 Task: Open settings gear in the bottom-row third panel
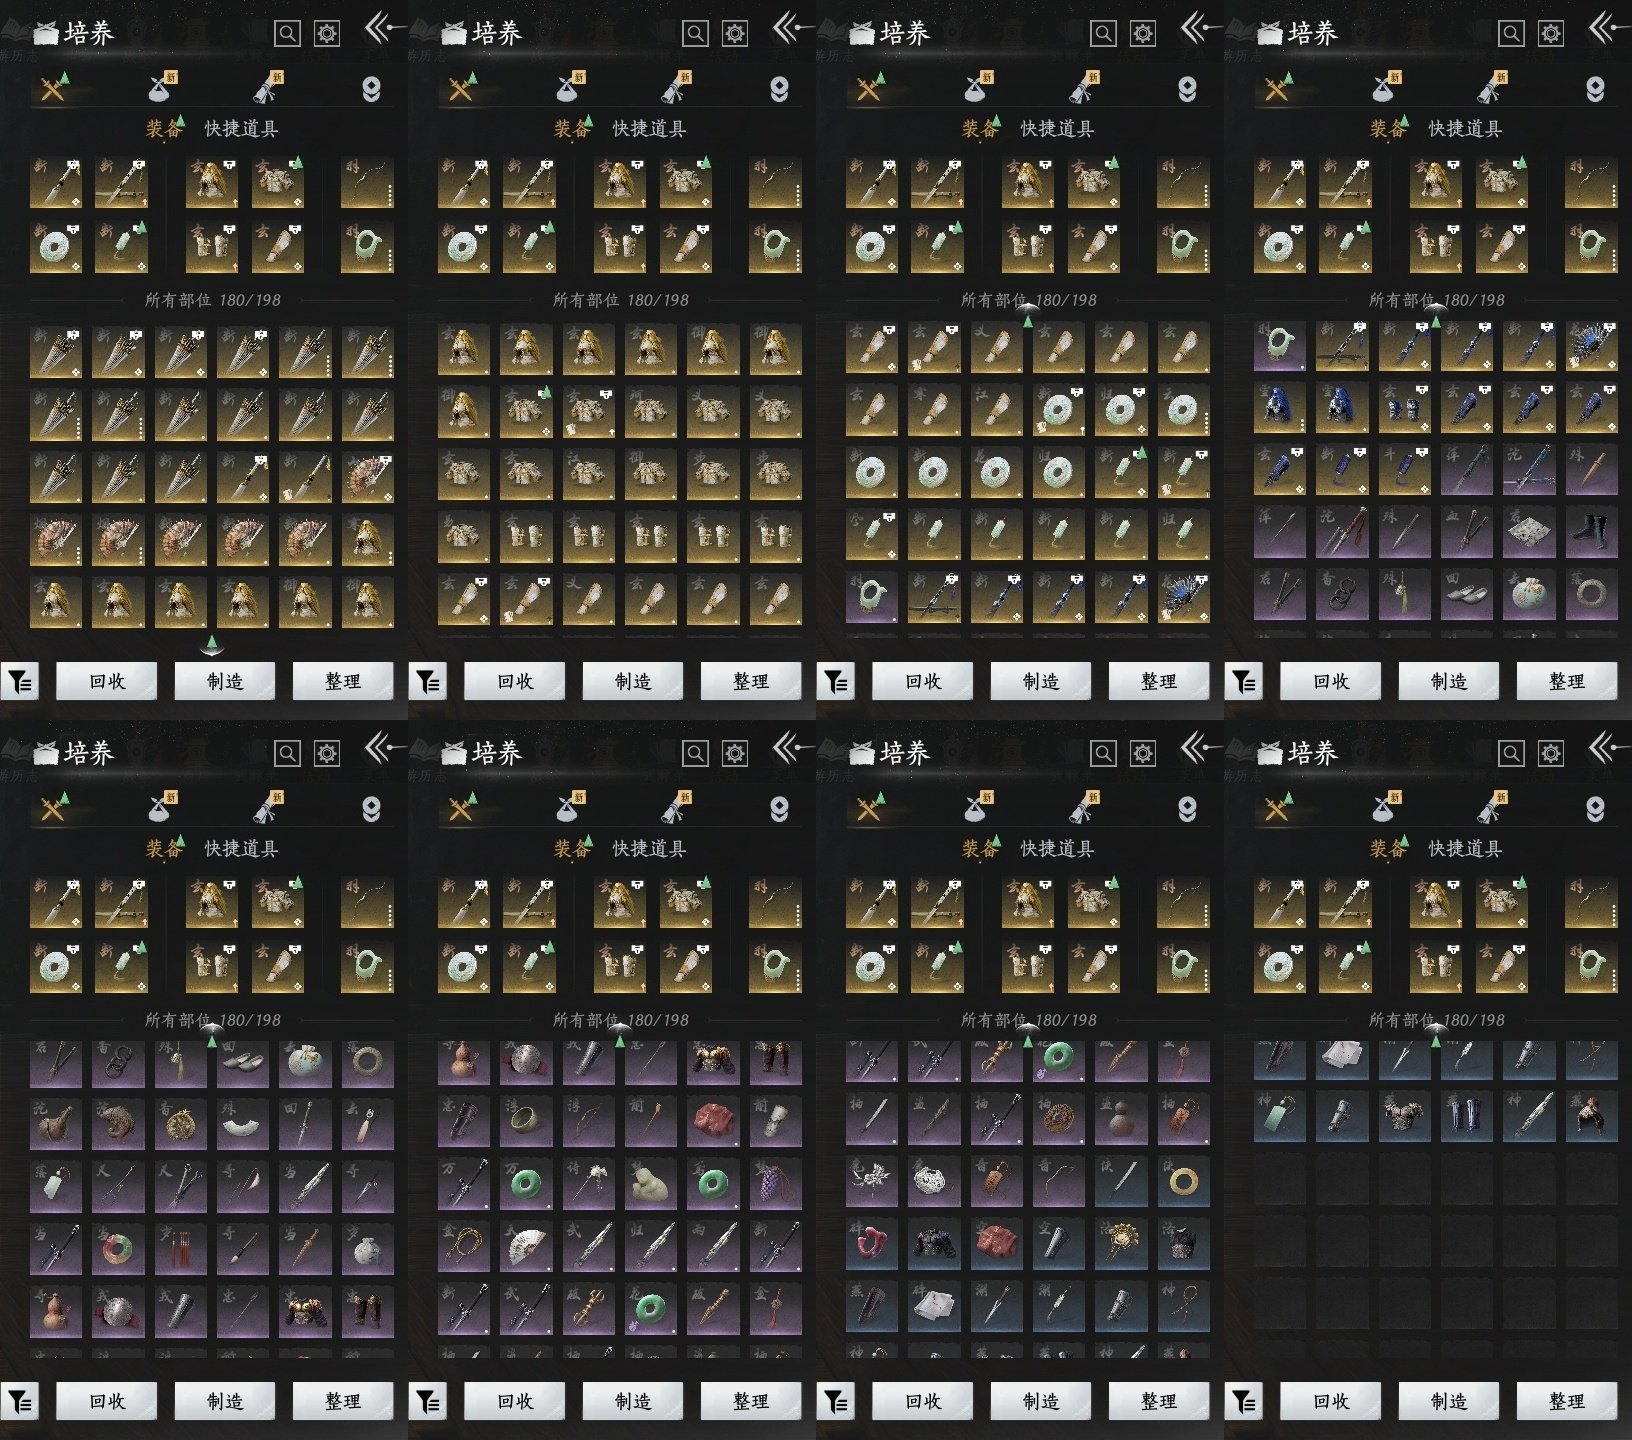[x=1143, y=754]
